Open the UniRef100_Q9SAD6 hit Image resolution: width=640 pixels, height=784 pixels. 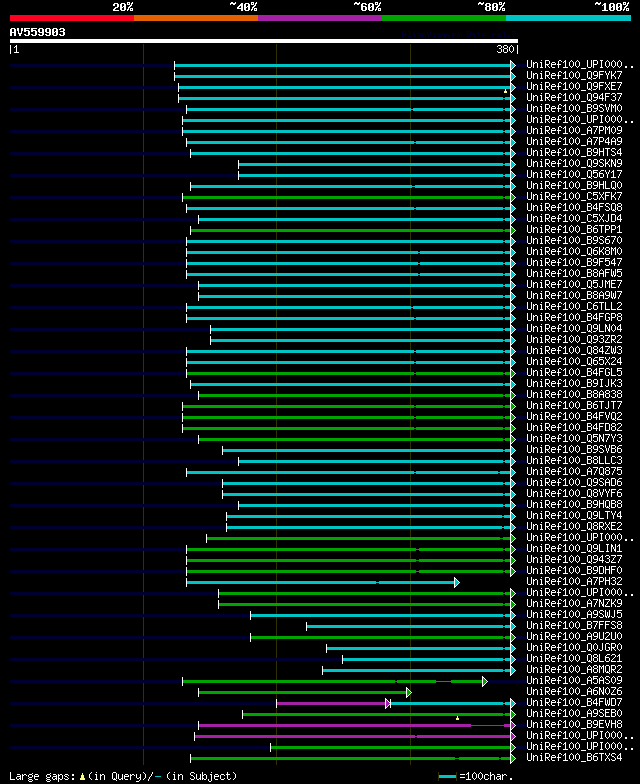tap(574, 482)
